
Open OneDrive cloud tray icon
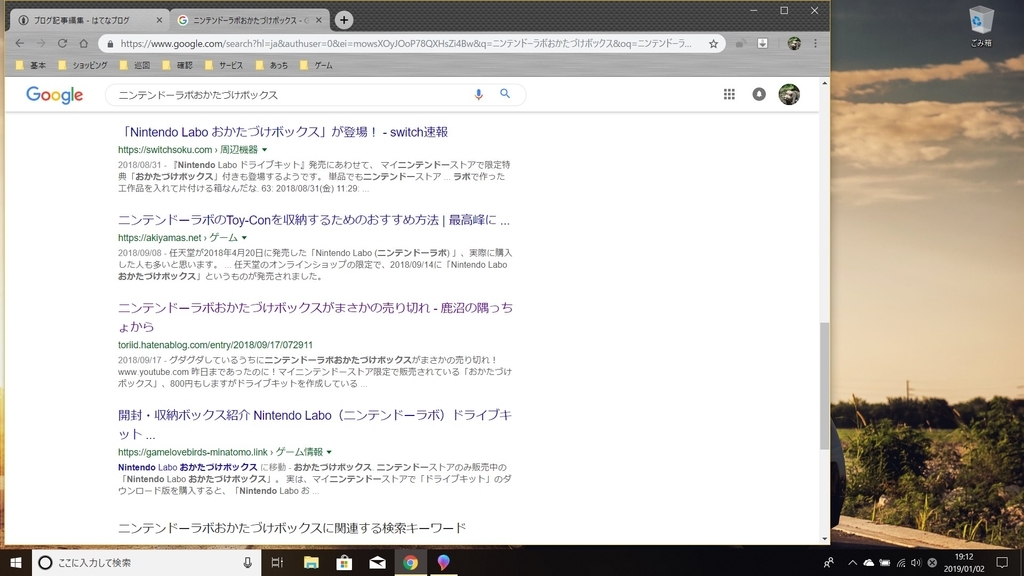(869, 562)
